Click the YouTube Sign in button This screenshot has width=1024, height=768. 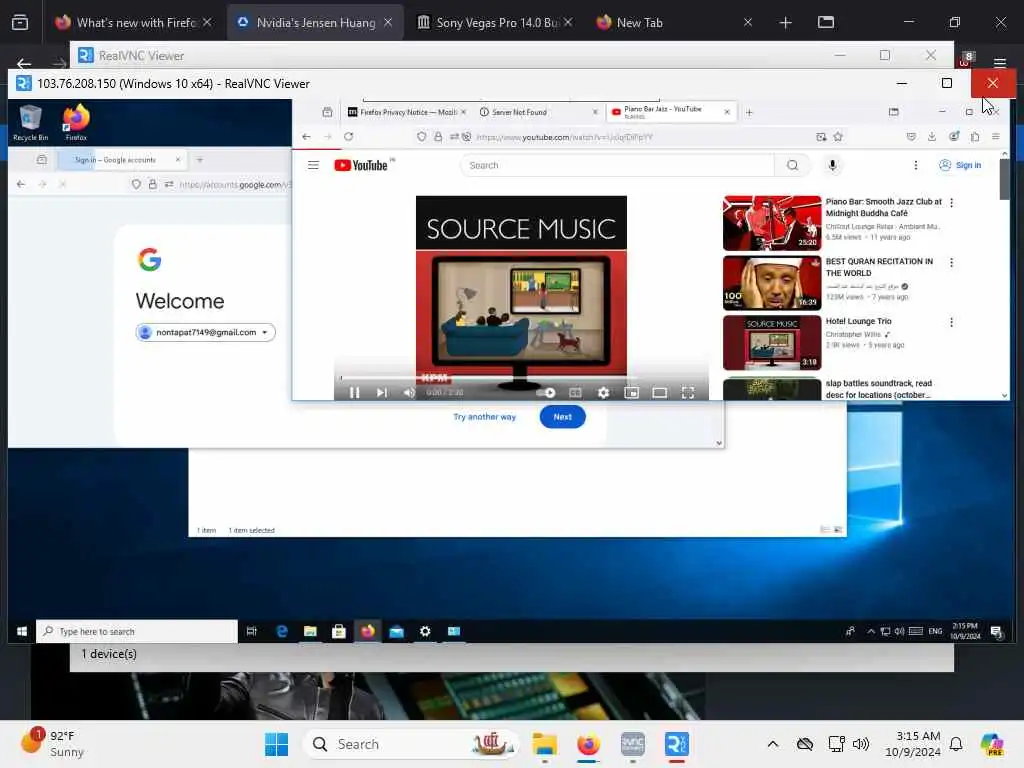point(960,165)
